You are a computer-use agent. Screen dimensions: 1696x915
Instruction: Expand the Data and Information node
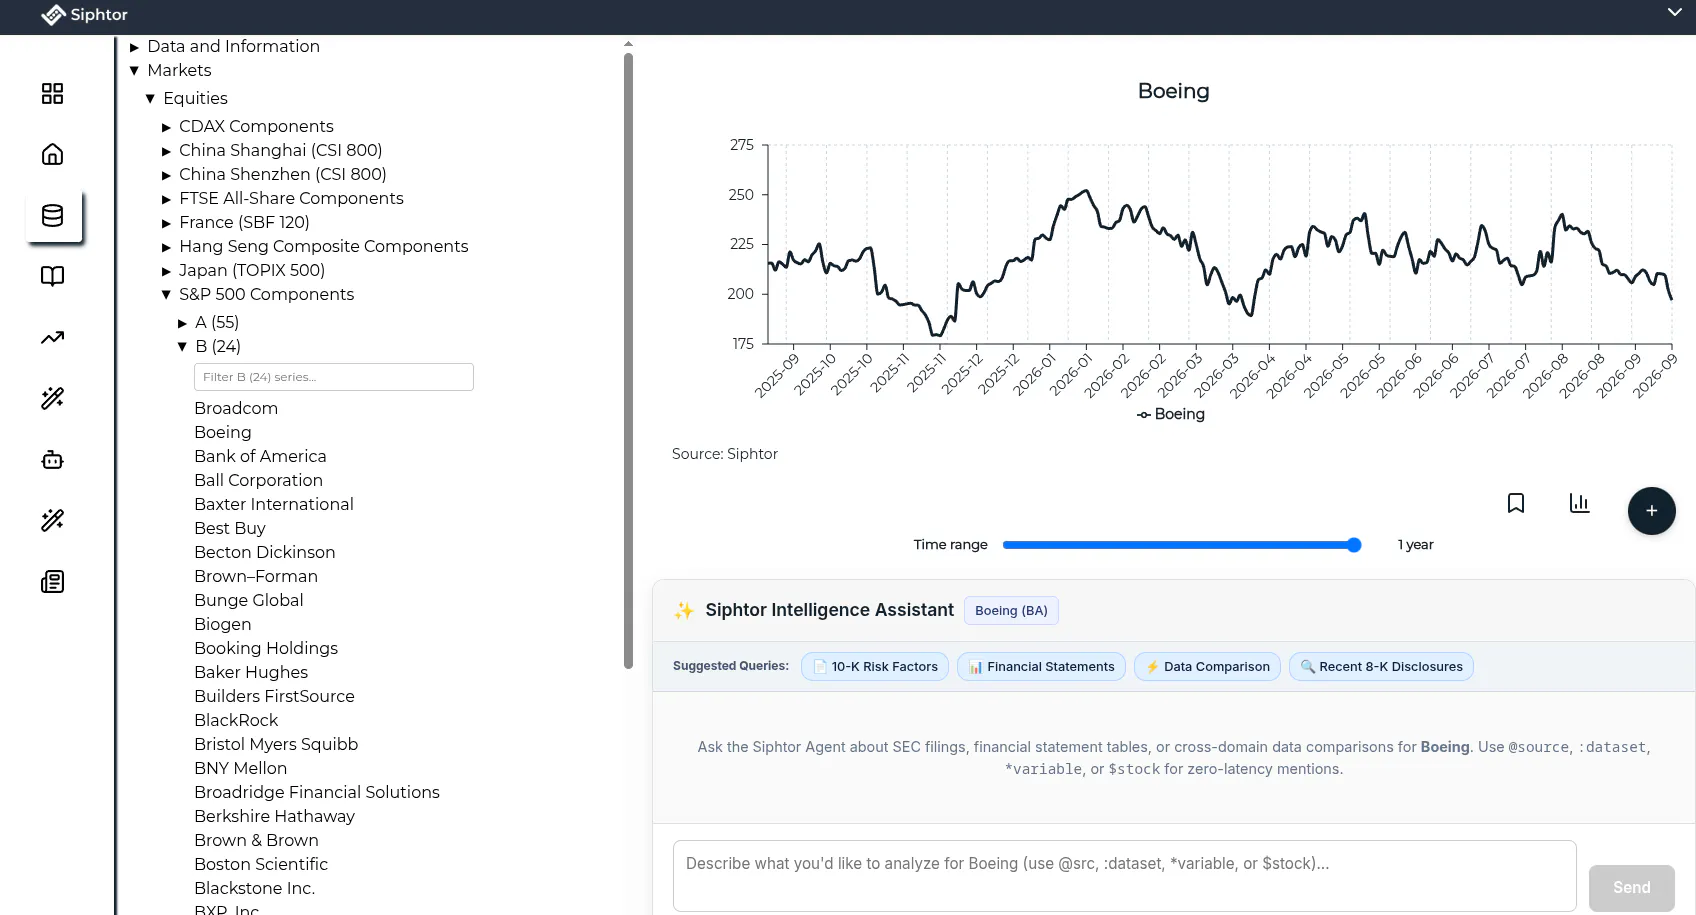pos(134,47)
